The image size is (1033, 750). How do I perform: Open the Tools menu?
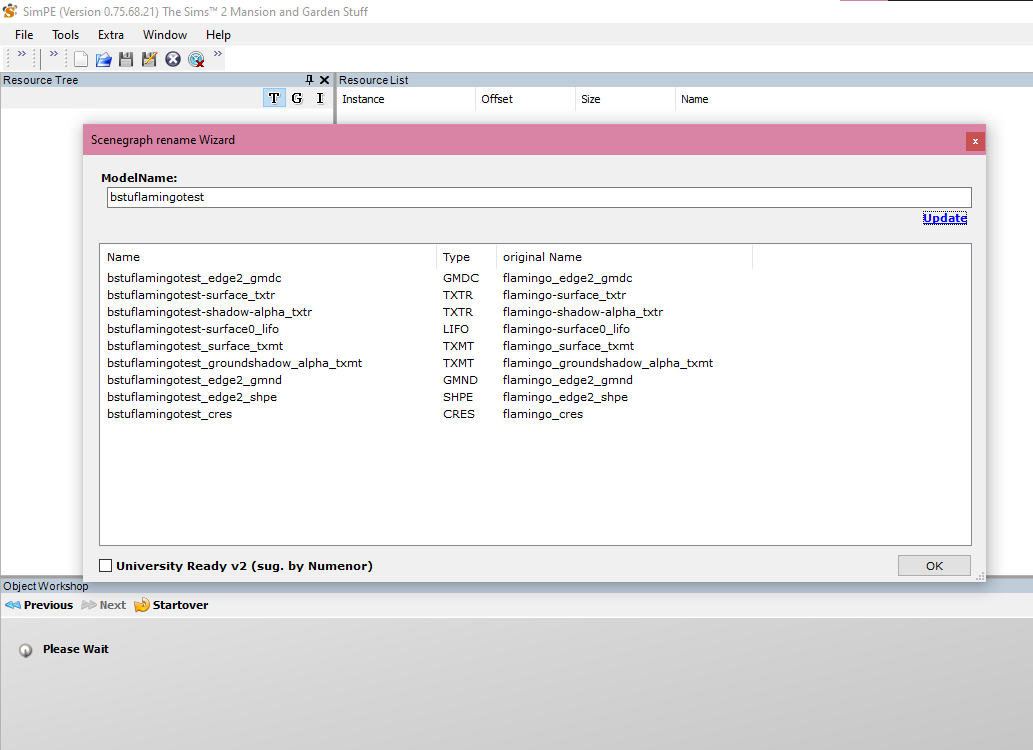click(x=65, y=35)
